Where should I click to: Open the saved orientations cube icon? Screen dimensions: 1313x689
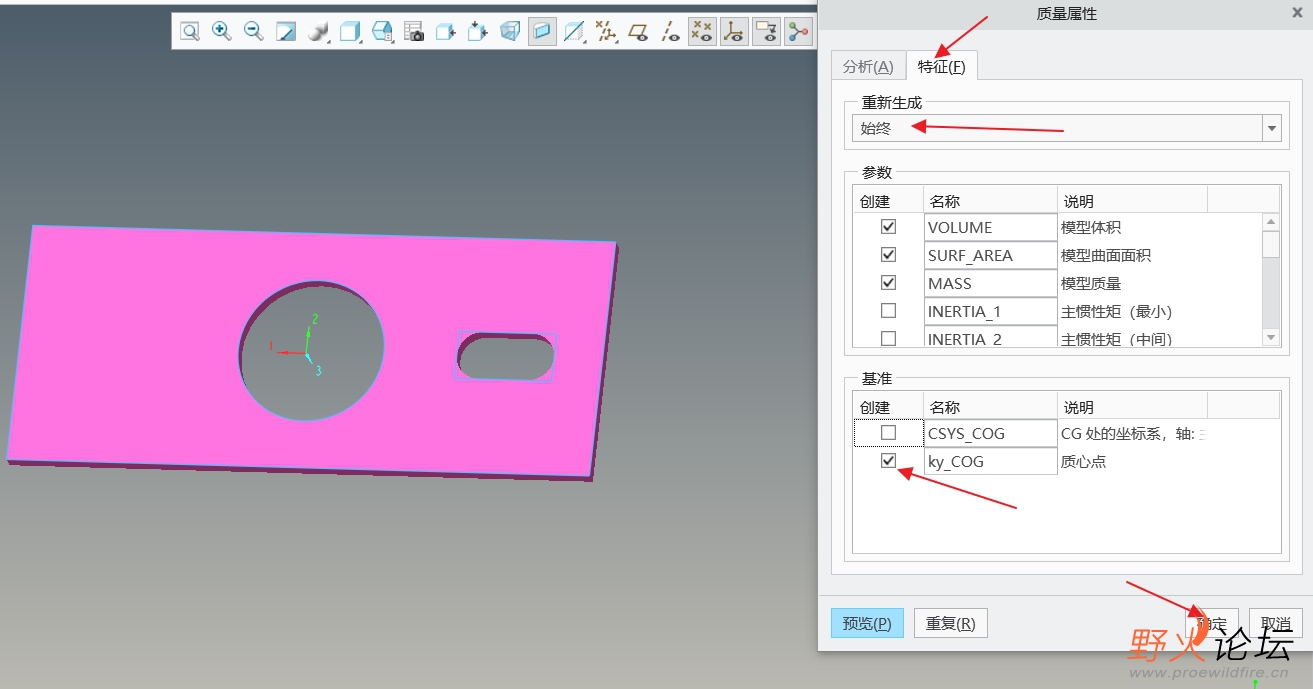click(350, 32)
